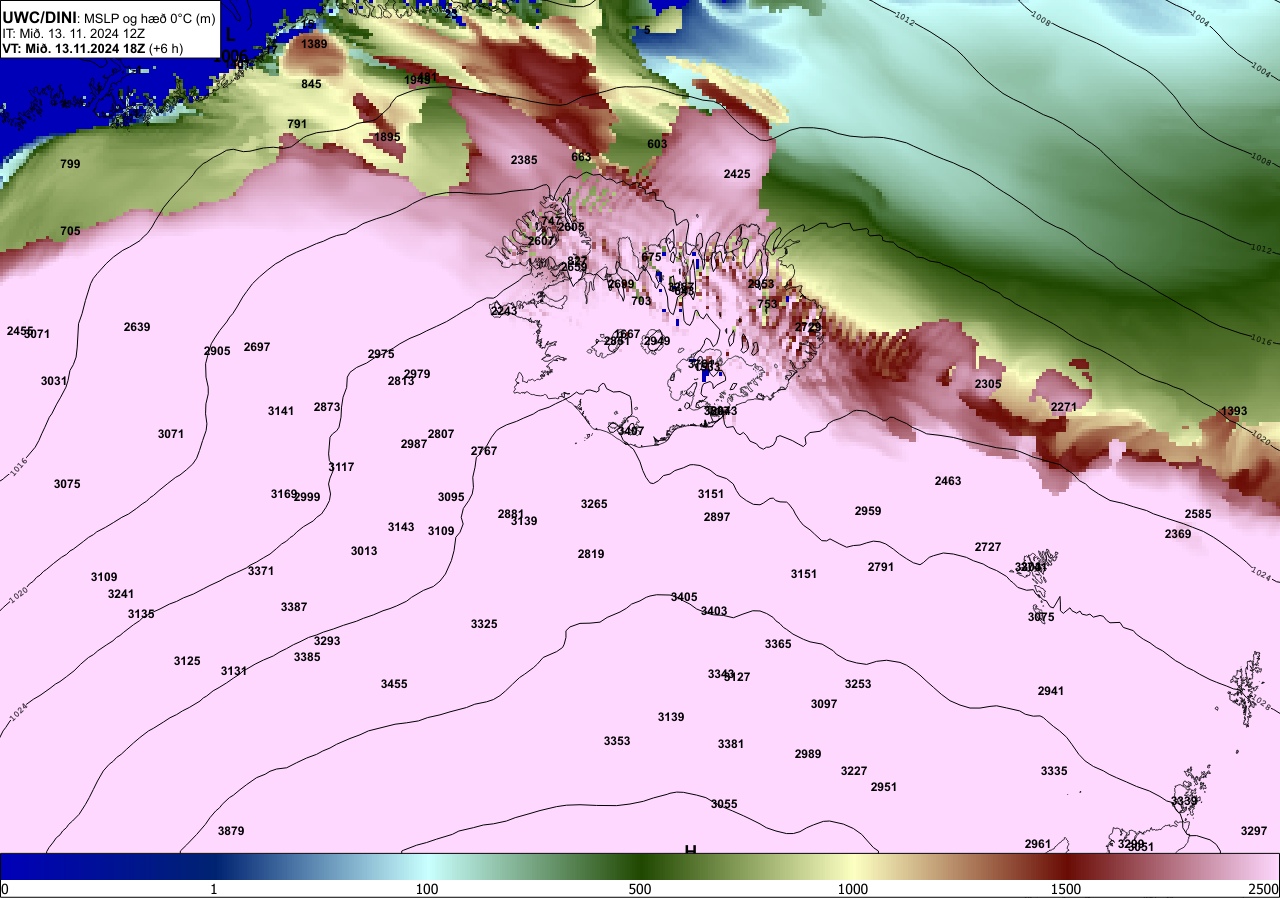Click the 2897 height value
1280x898 pixels.
[x=717, y=517]
